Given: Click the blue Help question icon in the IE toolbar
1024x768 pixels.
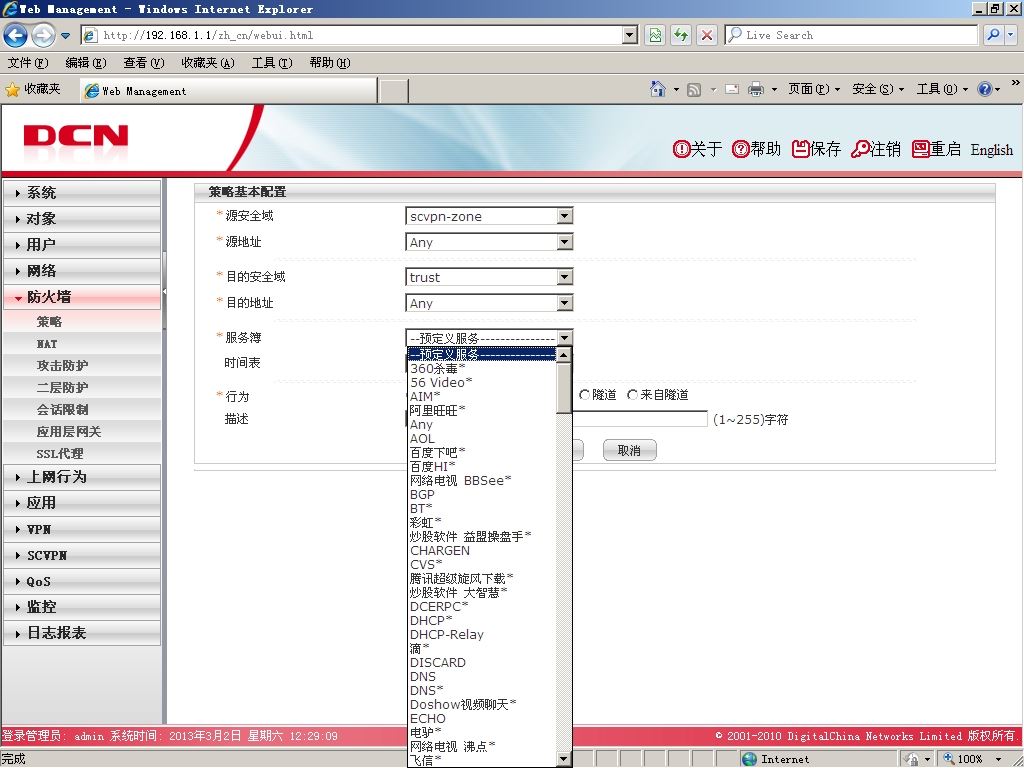Looking at the screenshot, I should pyautogui.click(x=985, y=89).
